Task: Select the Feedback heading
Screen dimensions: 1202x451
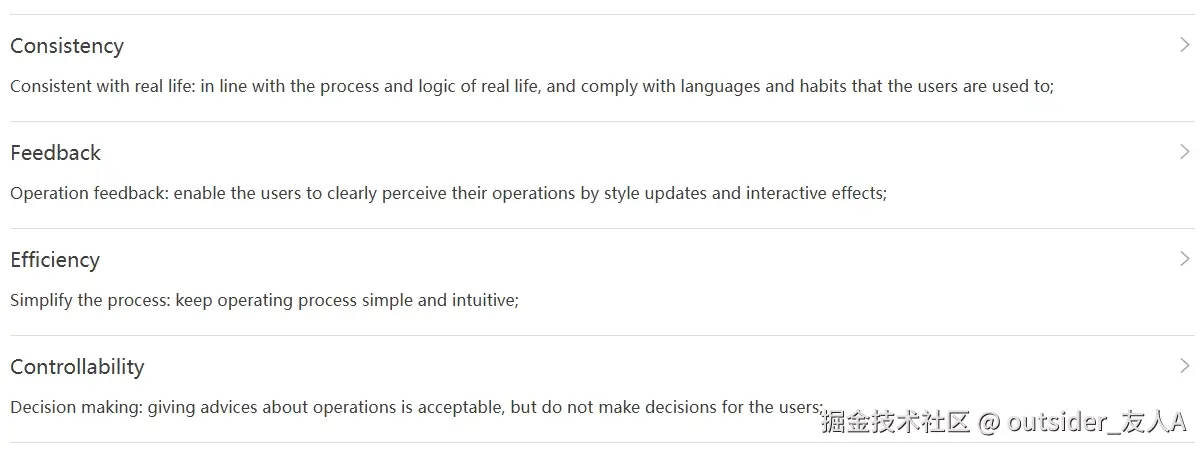Action: coord(55,153)
